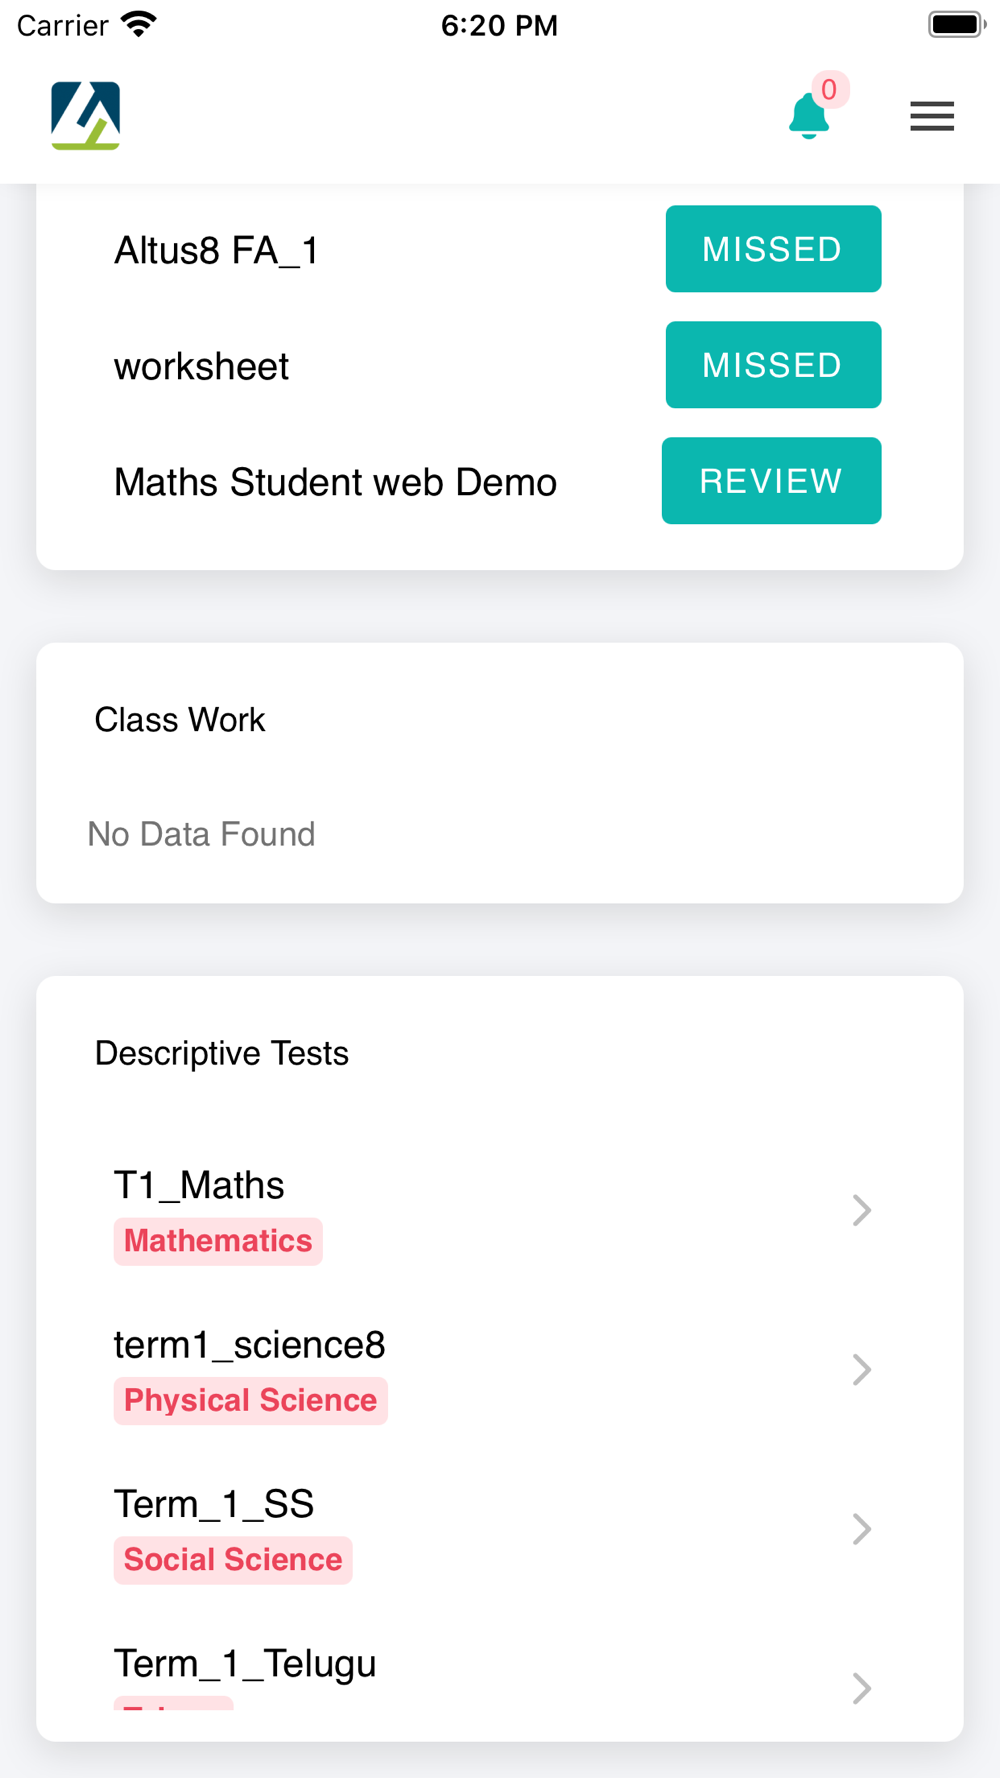
Task: Click REVIEW for Maths Student web Demo
Action: pos(771,481)
